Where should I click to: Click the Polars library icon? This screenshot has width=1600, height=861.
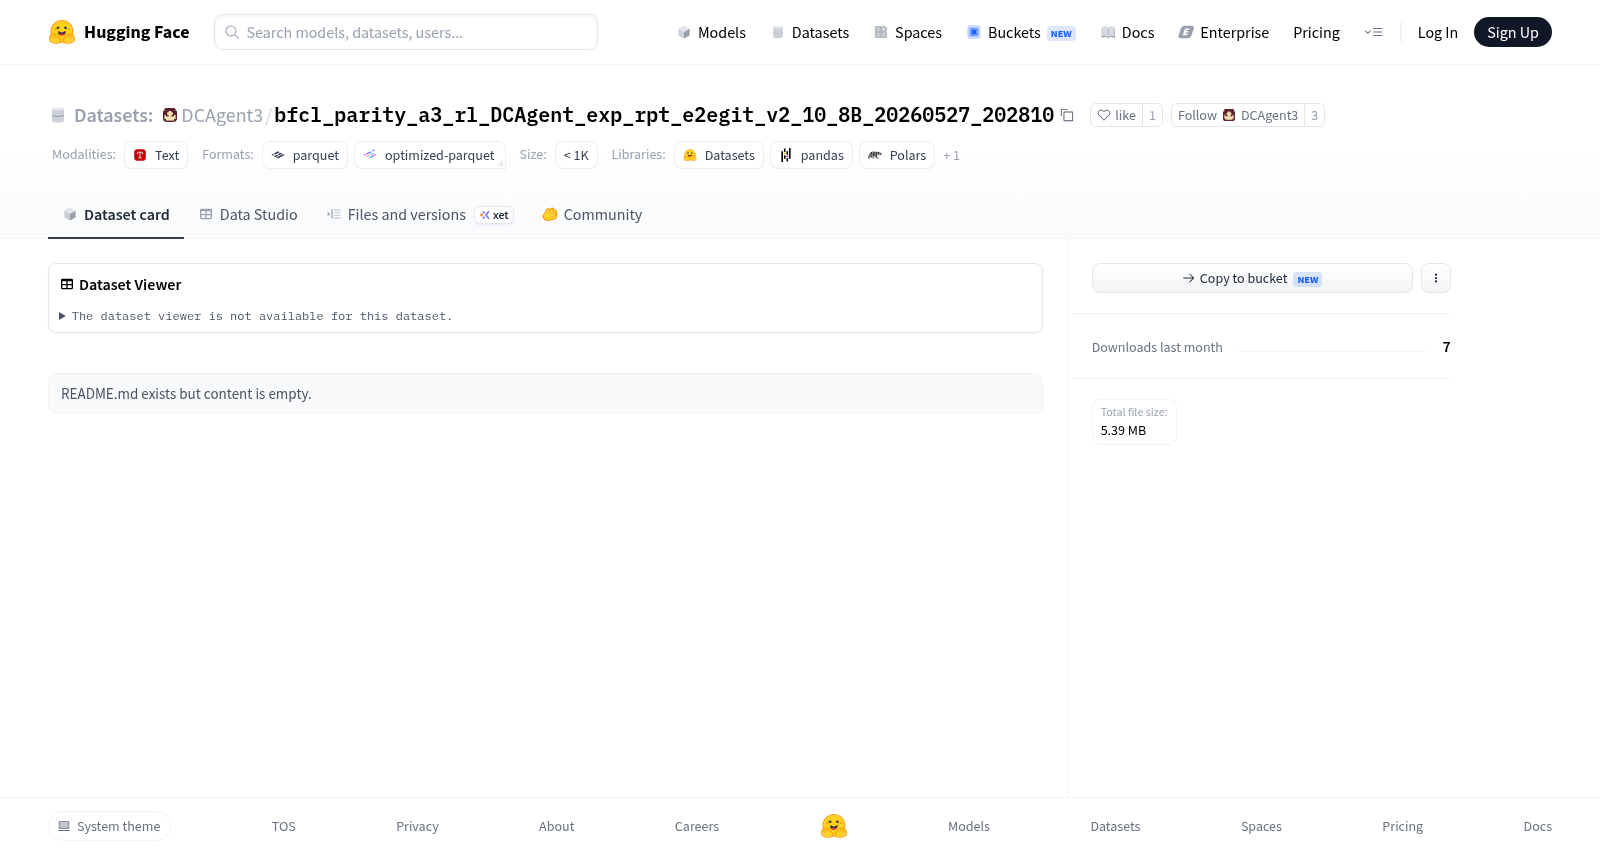(875, 155)
